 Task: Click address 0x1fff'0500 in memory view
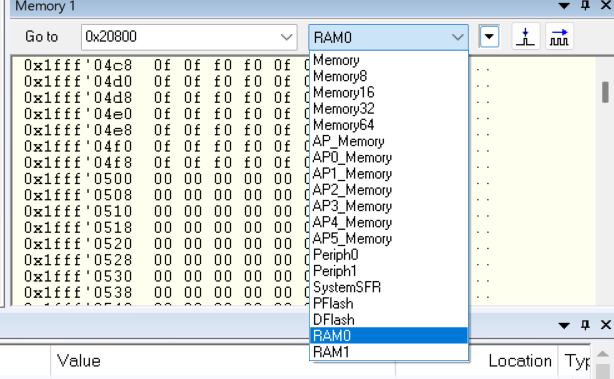click(78, 179)
